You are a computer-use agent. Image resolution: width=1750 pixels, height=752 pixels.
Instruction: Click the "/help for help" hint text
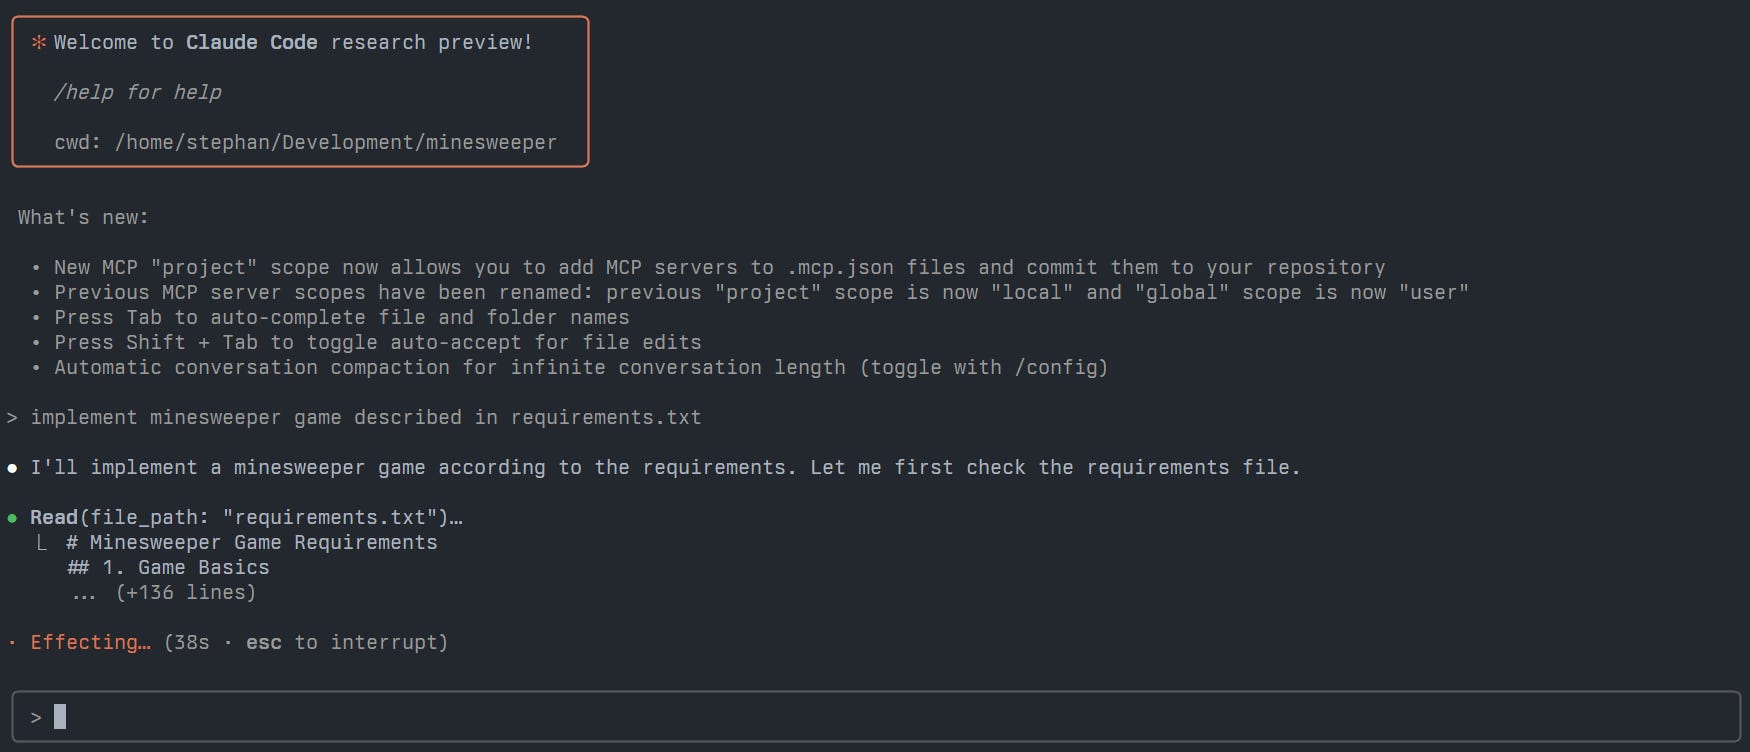[138, 92]
